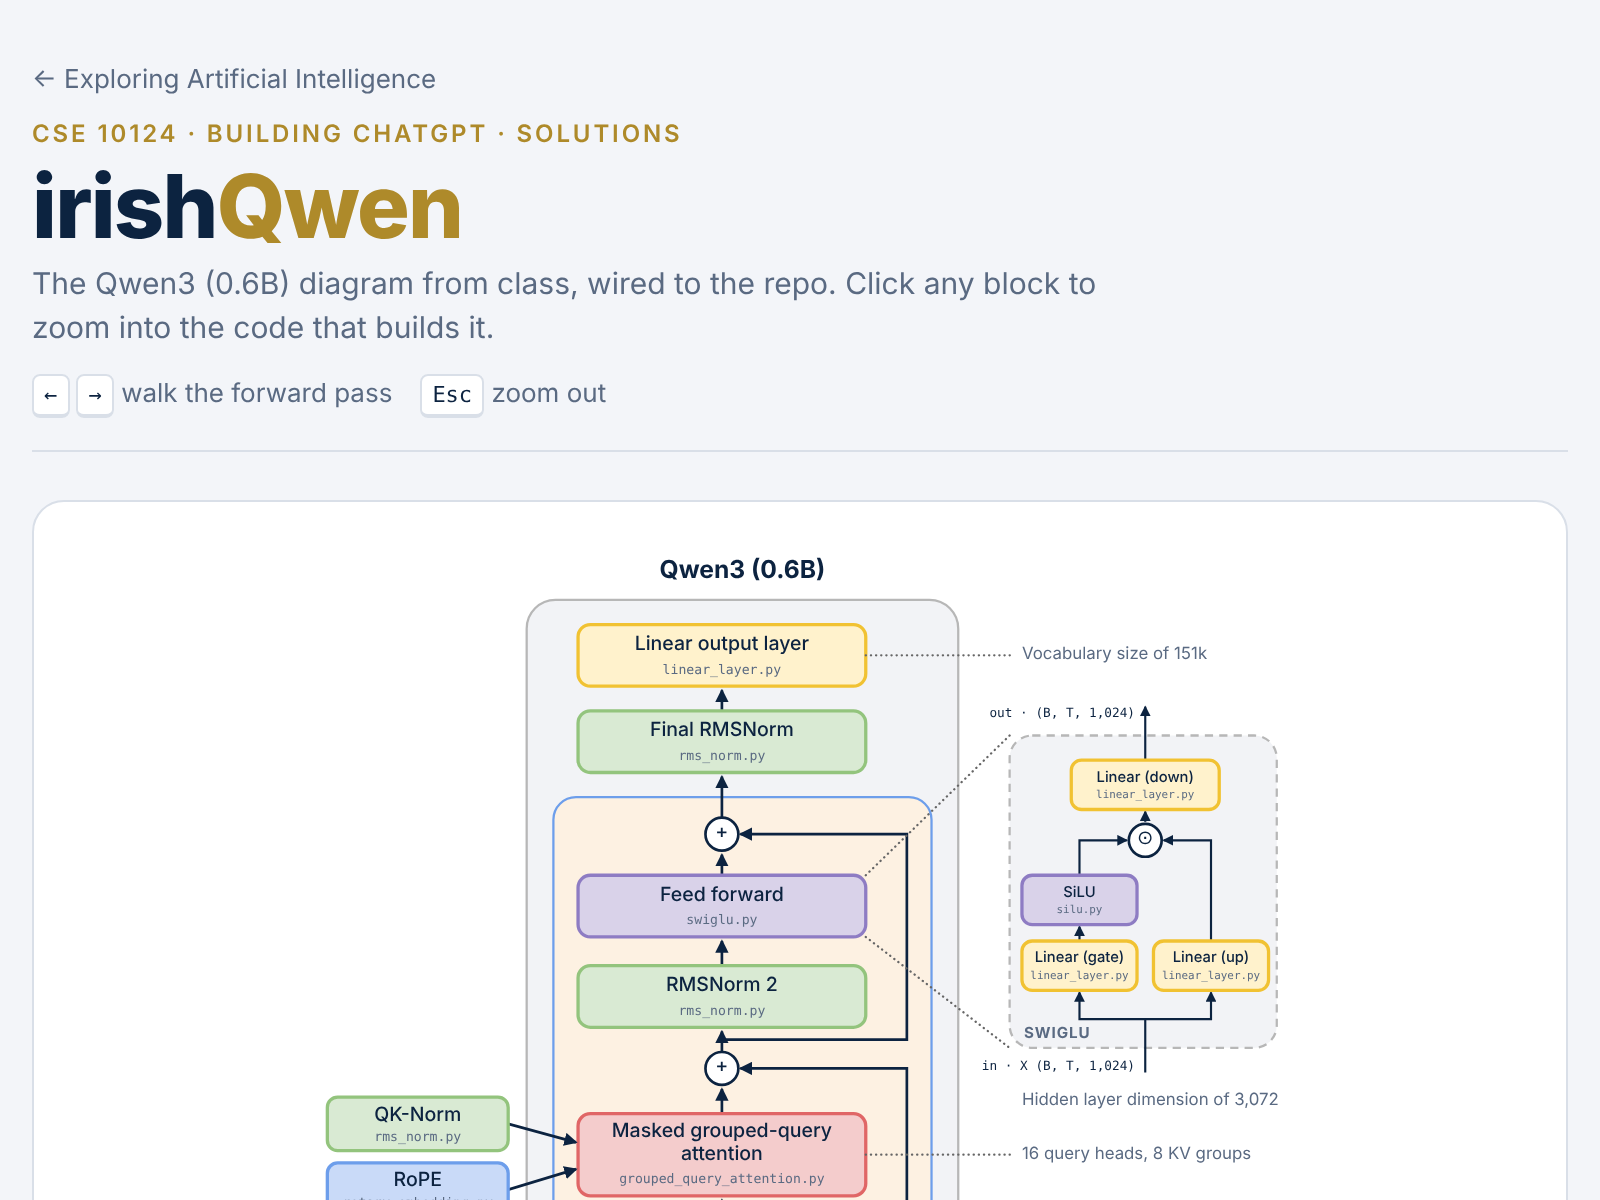Select the RoPE block
The width and height of the screenshot is (1600, 1200).
pos(418,1181)
